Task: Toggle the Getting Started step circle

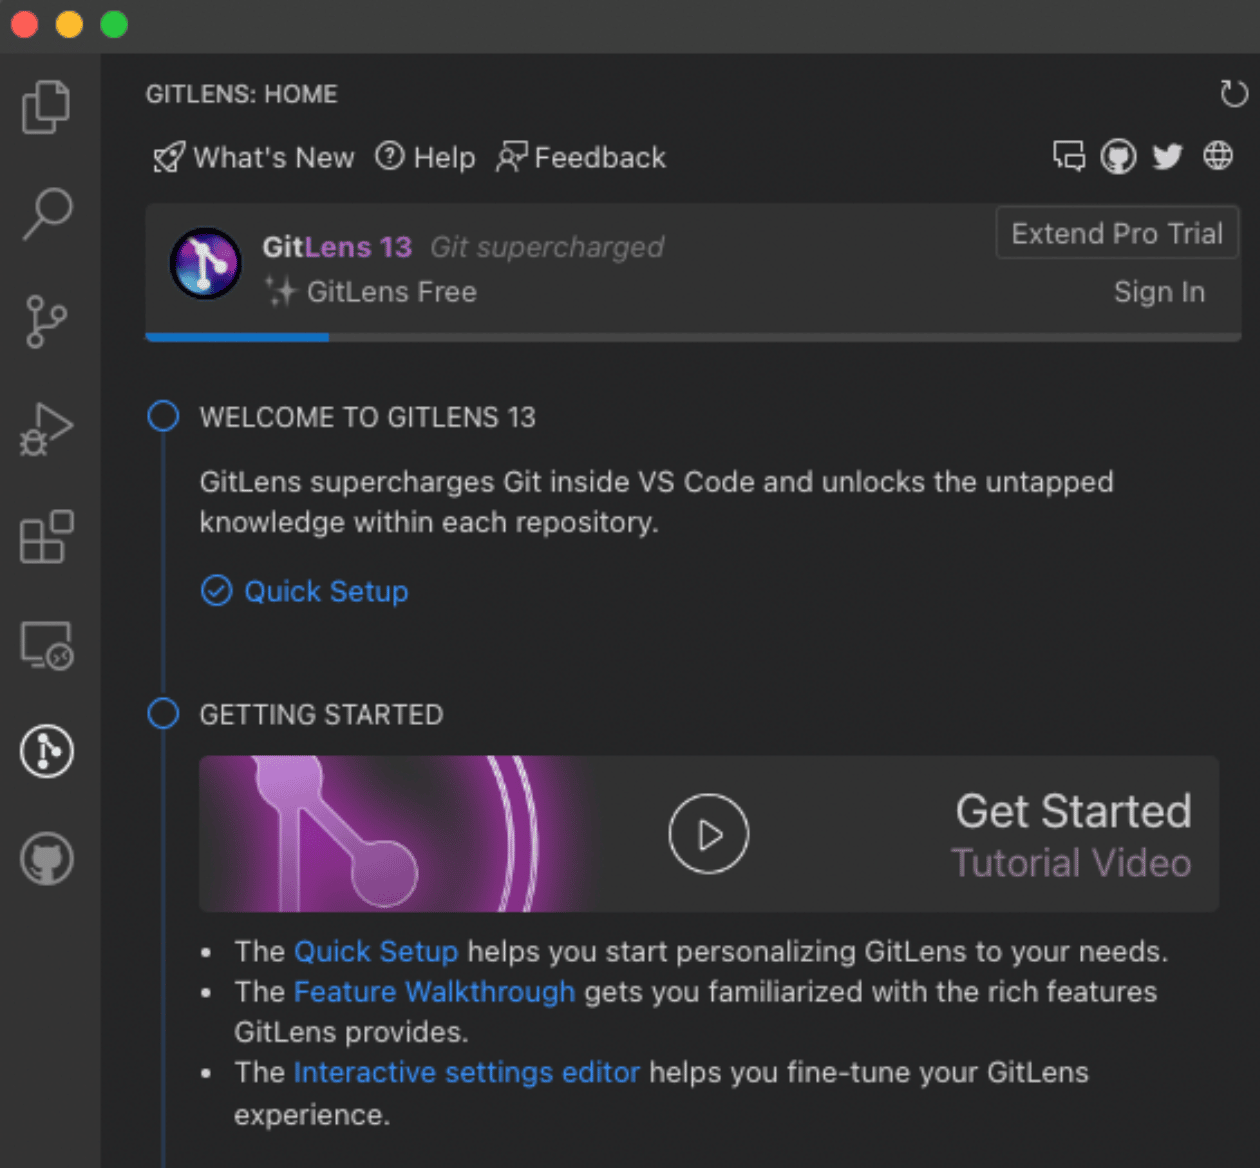Action: [163, 714]
